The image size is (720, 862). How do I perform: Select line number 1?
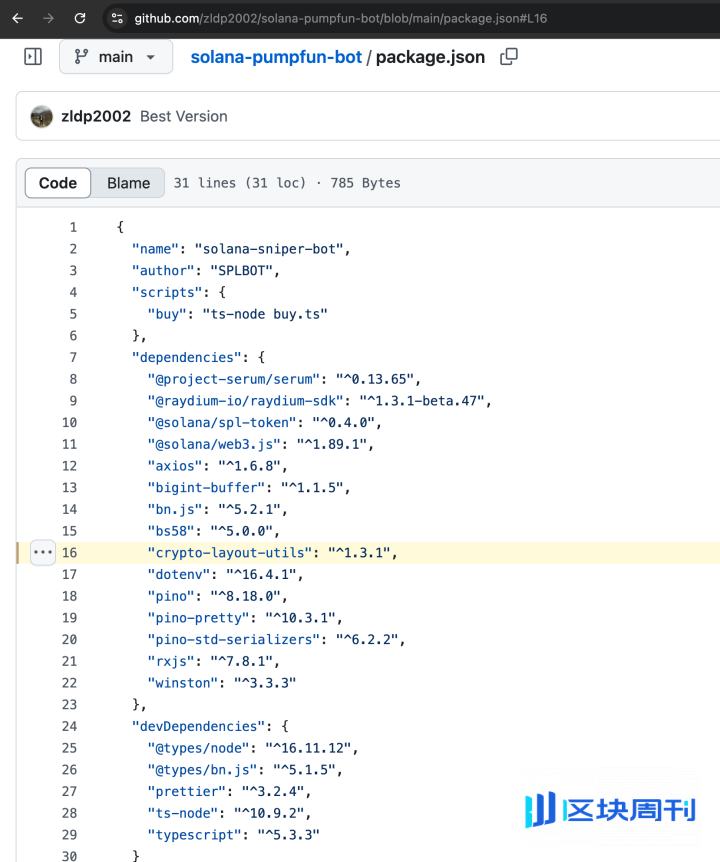click(73, 227)
